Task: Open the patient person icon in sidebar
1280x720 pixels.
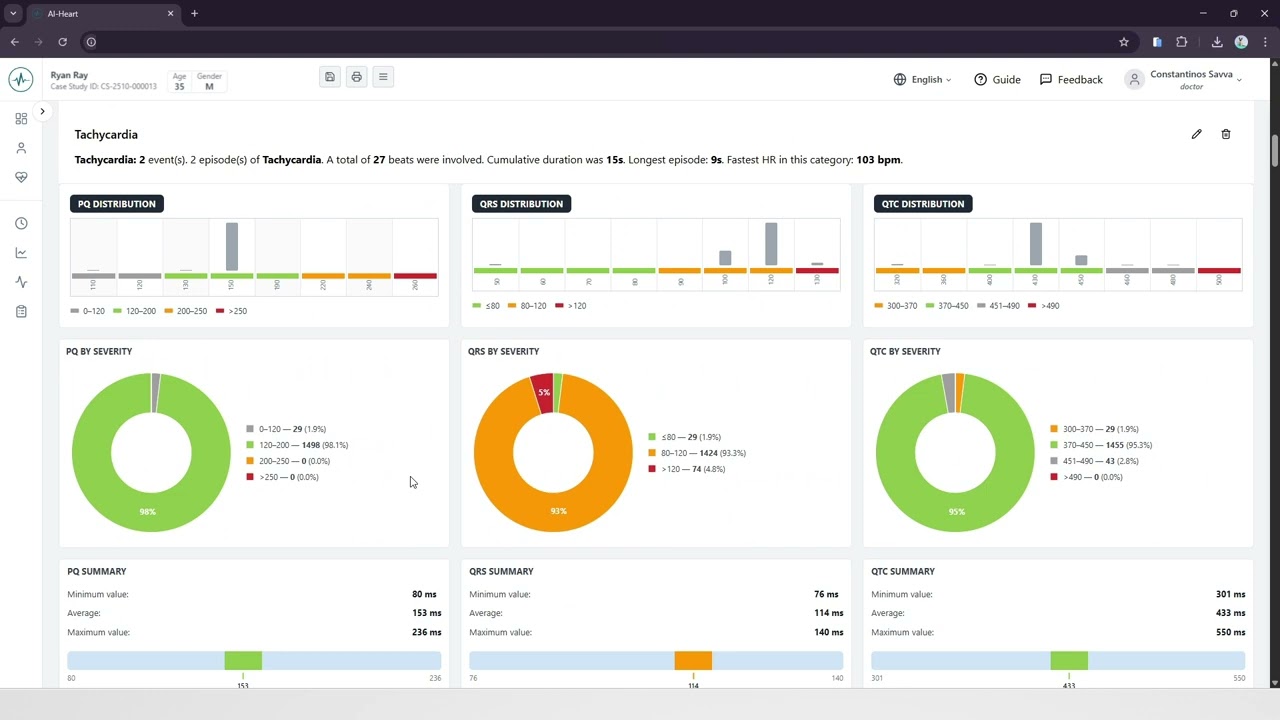Action: 21,148
